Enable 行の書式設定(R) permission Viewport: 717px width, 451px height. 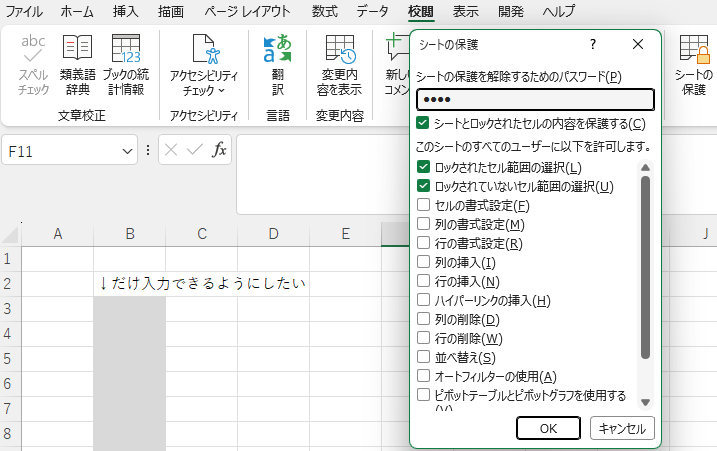(x=423, y=242)
